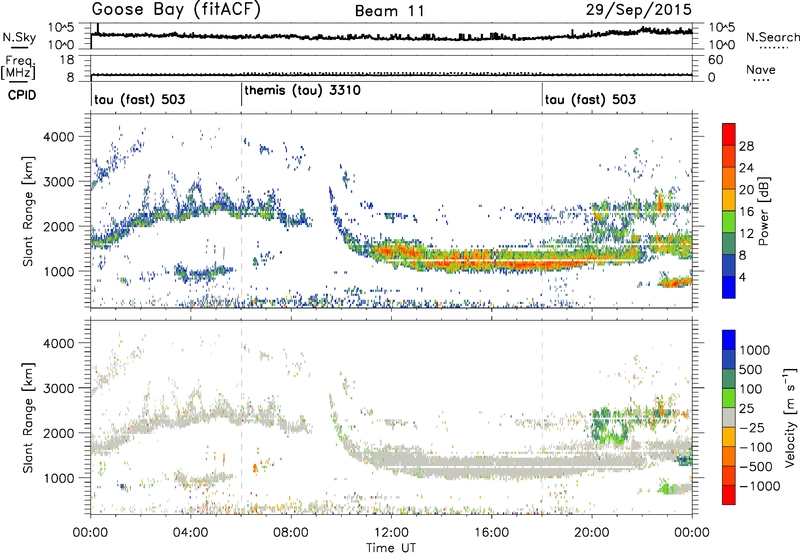This screenshot has height=554, width=800.
Task: Click the noise trace in top N.Sky panel
Action: 391,36
